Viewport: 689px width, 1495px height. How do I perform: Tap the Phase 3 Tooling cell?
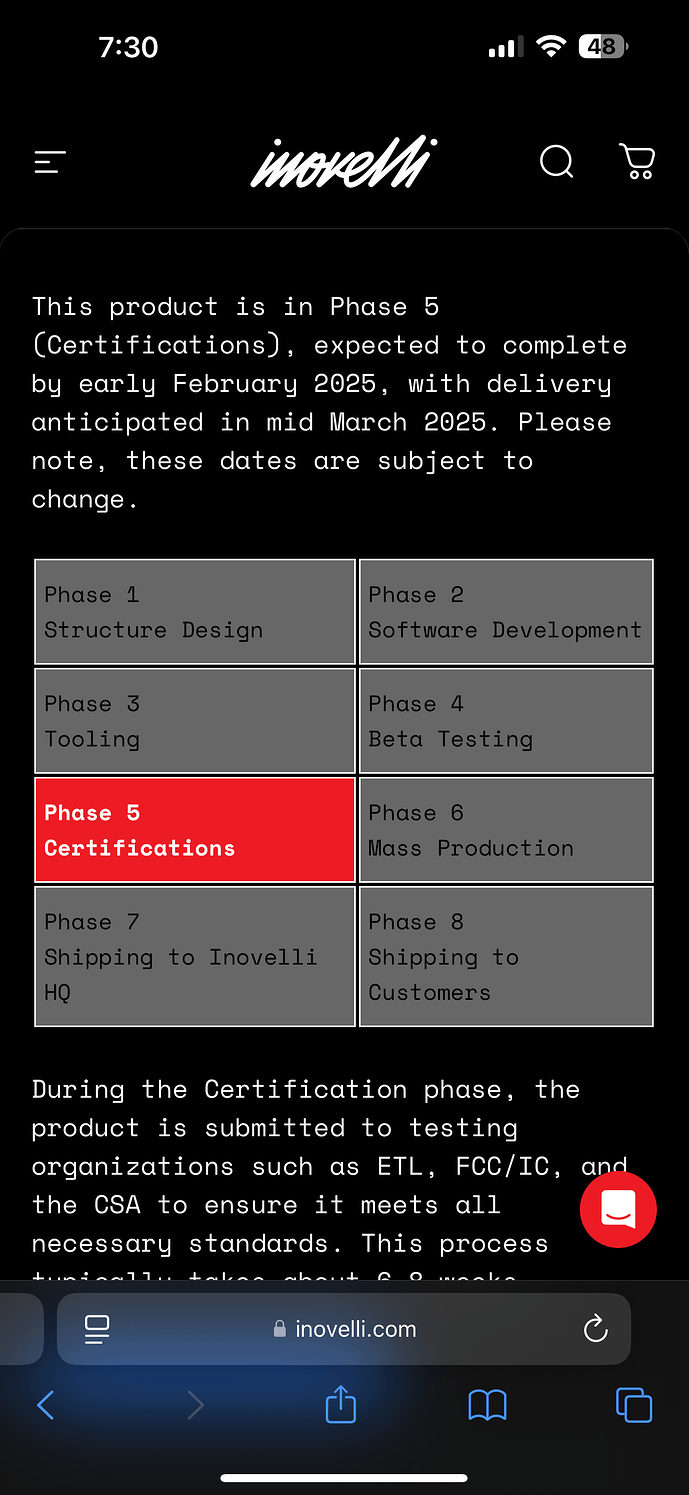(195, 721)
